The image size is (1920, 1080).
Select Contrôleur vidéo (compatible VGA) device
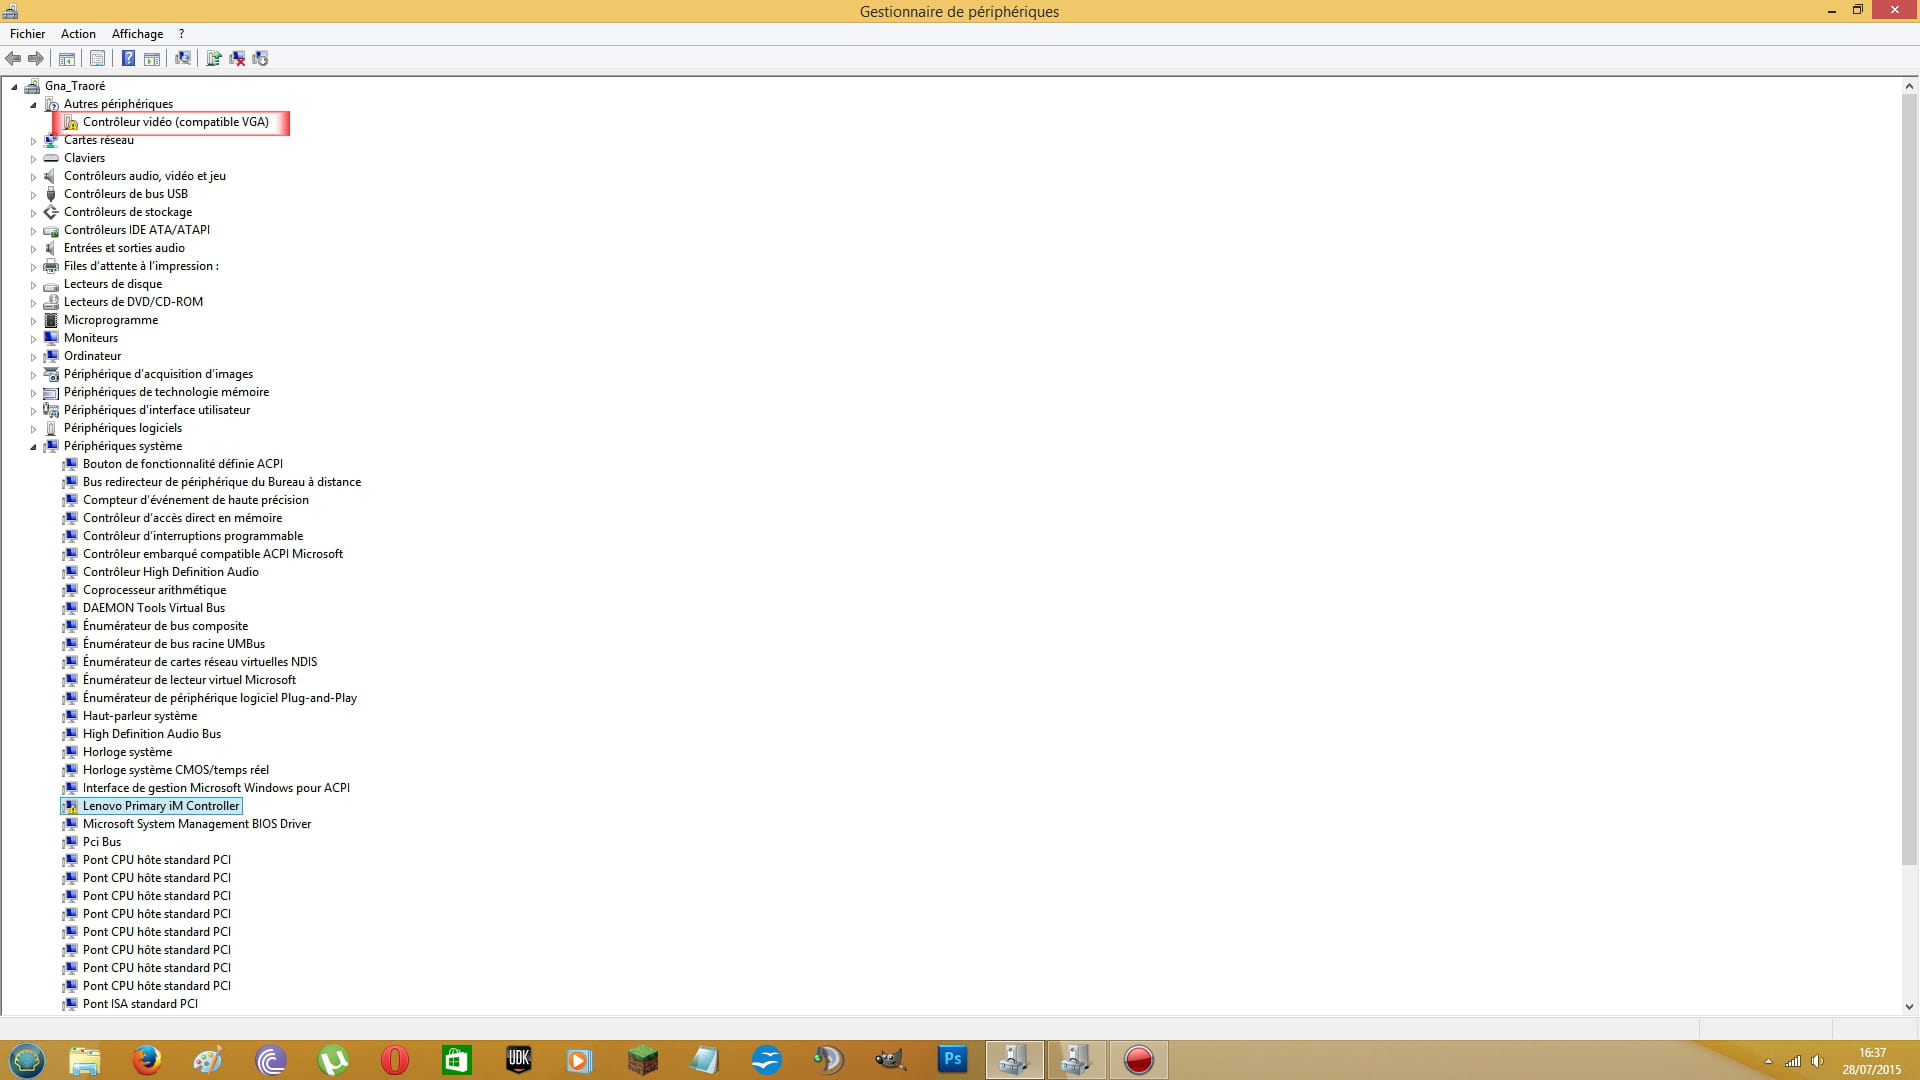coord(175,122)
